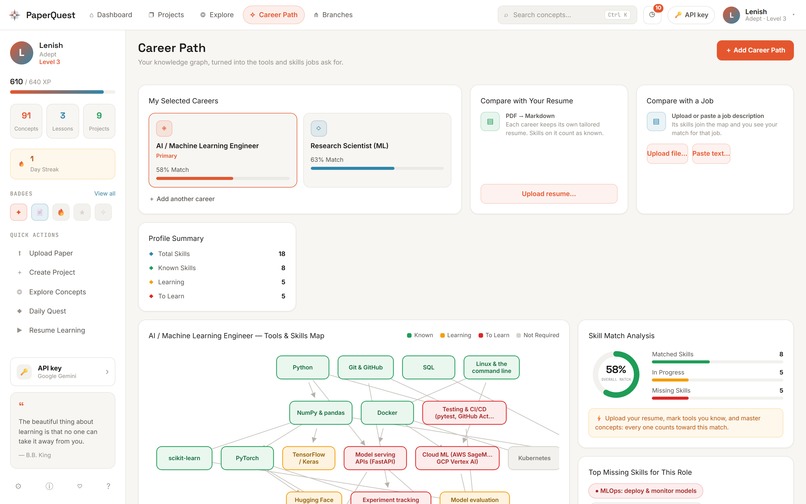Switch to the Explore tab
The image size is (806, 504).
(217, 15)
